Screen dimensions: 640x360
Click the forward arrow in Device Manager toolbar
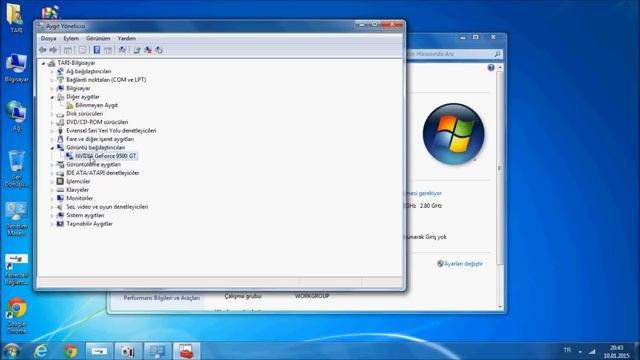(53, 50)
